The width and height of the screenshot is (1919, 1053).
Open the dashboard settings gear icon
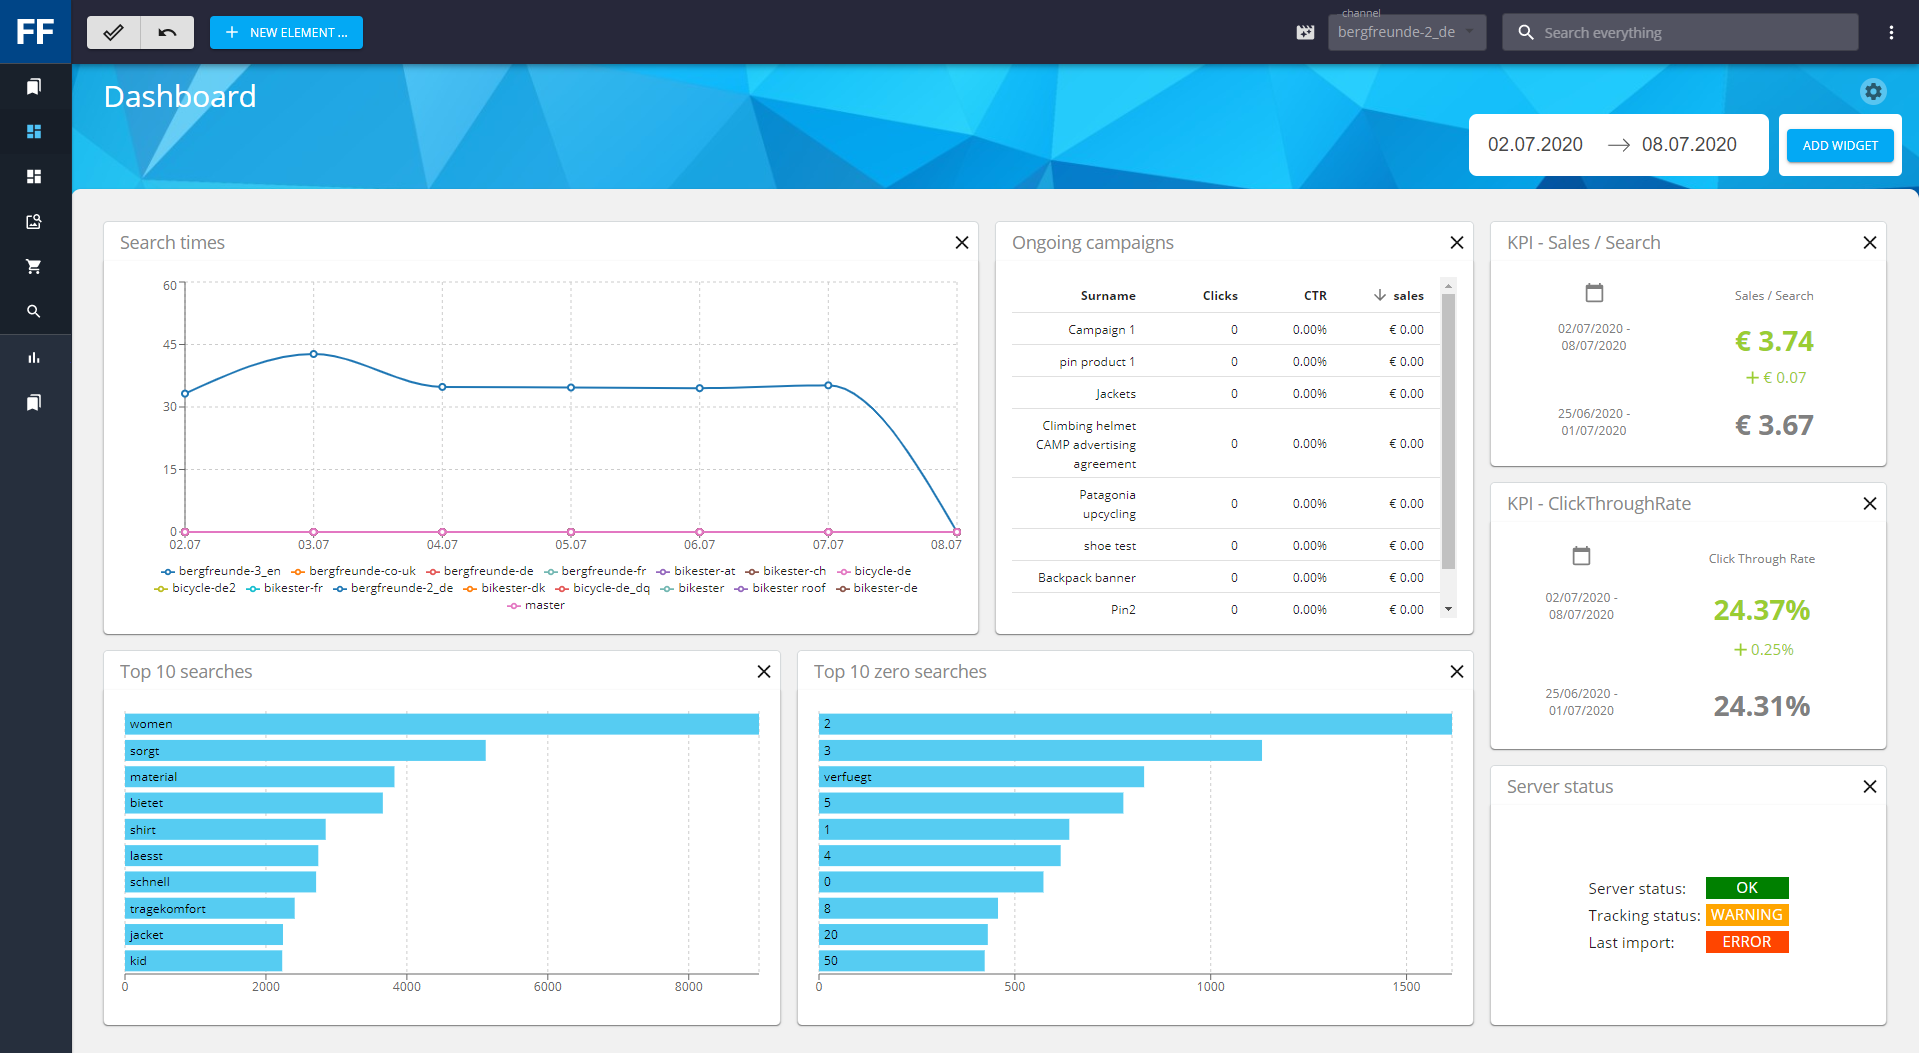[1873, 91]
